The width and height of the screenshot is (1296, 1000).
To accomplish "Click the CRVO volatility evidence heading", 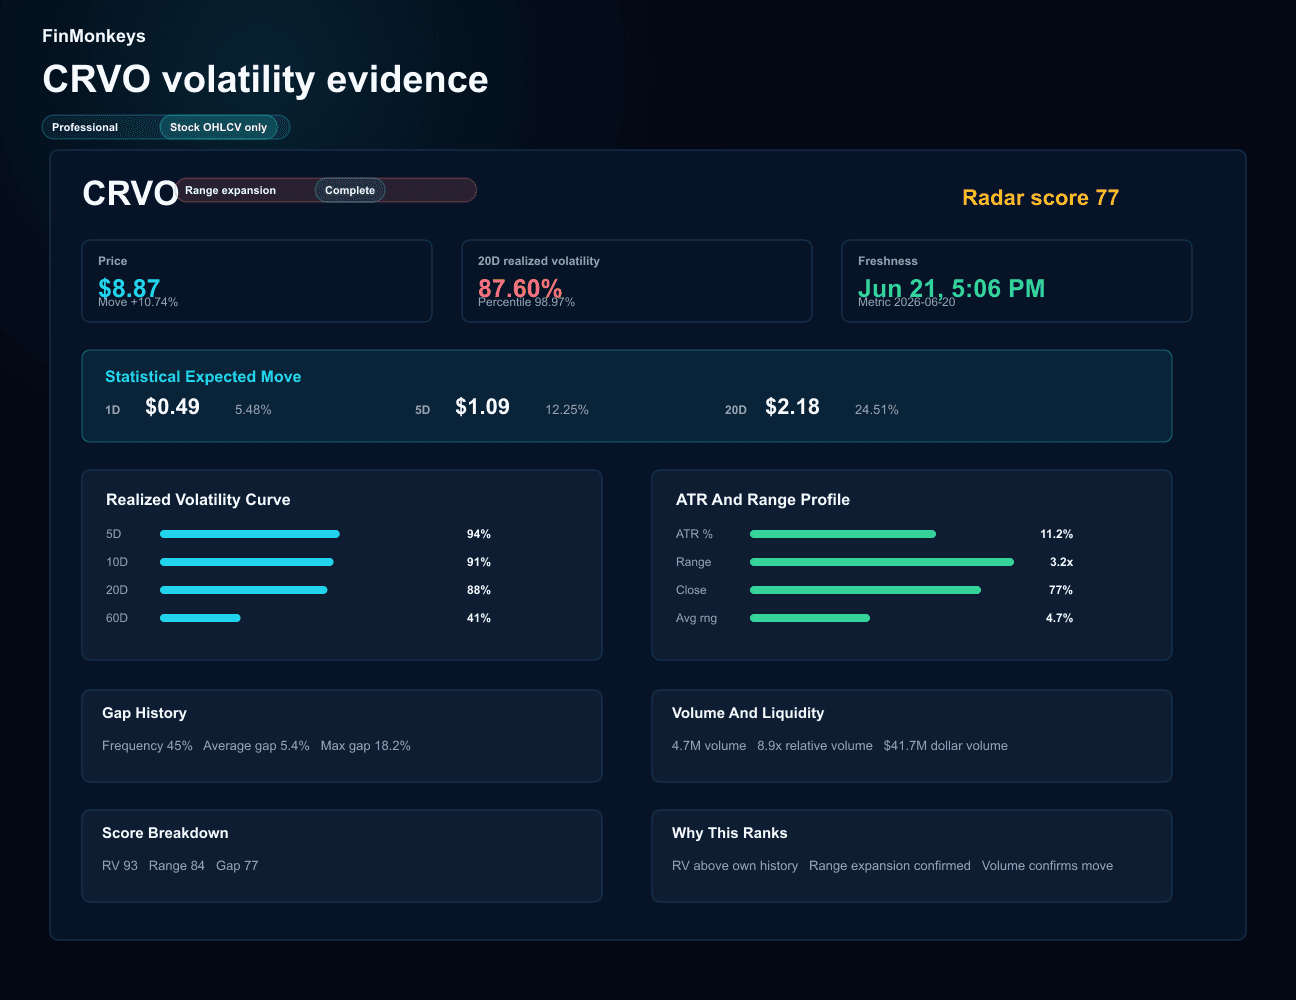I will click(265, 79).
